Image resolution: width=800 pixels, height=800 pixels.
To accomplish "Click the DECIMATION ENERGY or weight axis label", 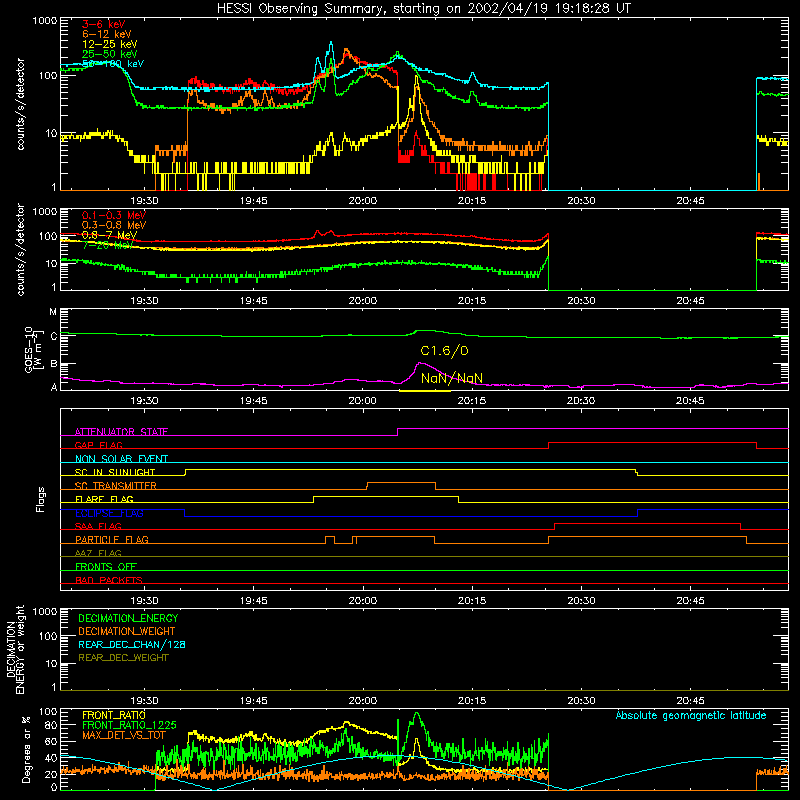I will pyautogui.click(x=15, y=649).
